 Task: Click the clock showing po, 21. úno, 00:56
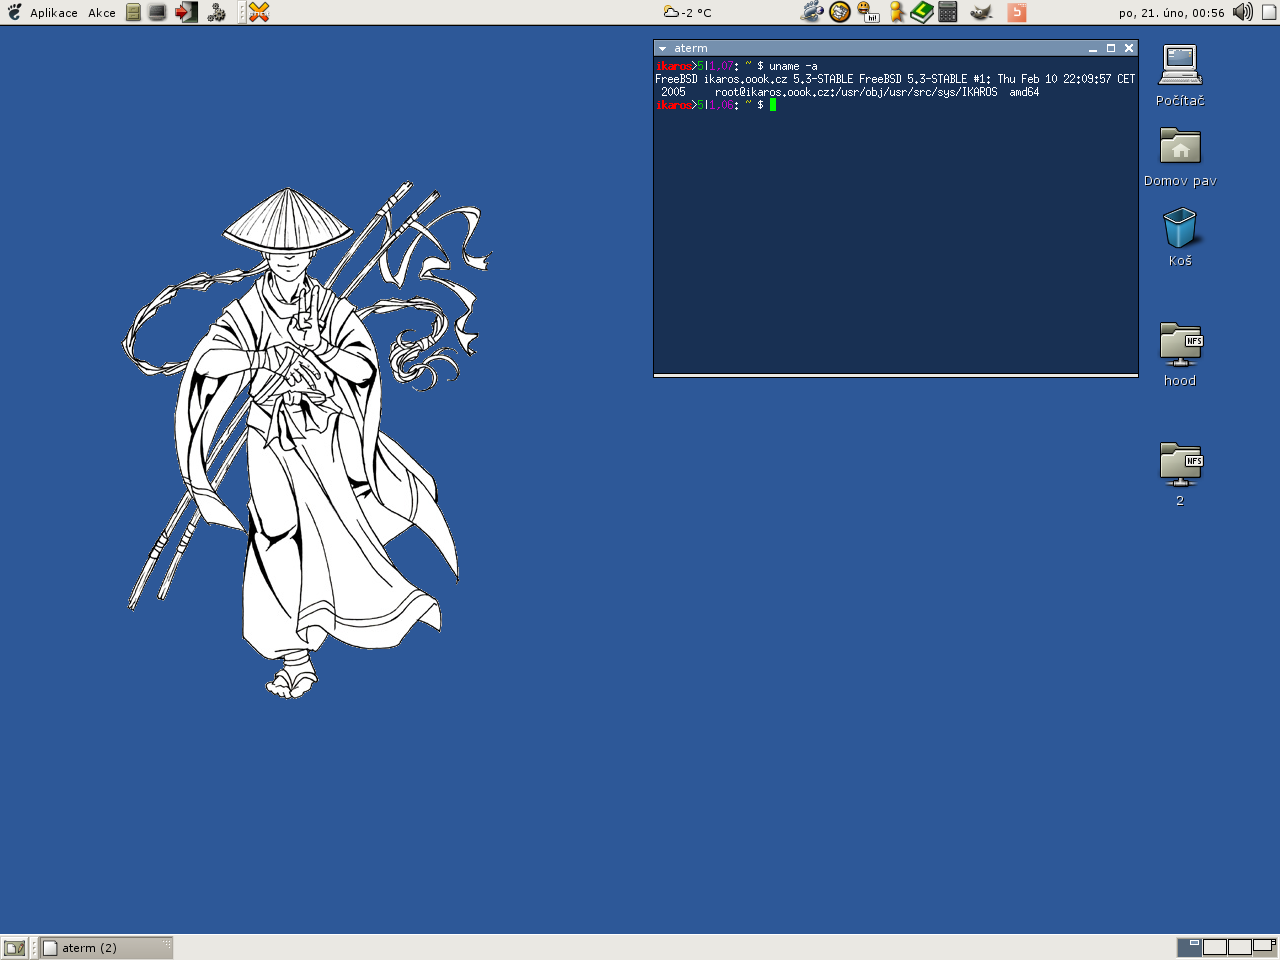click(1171, 13)
